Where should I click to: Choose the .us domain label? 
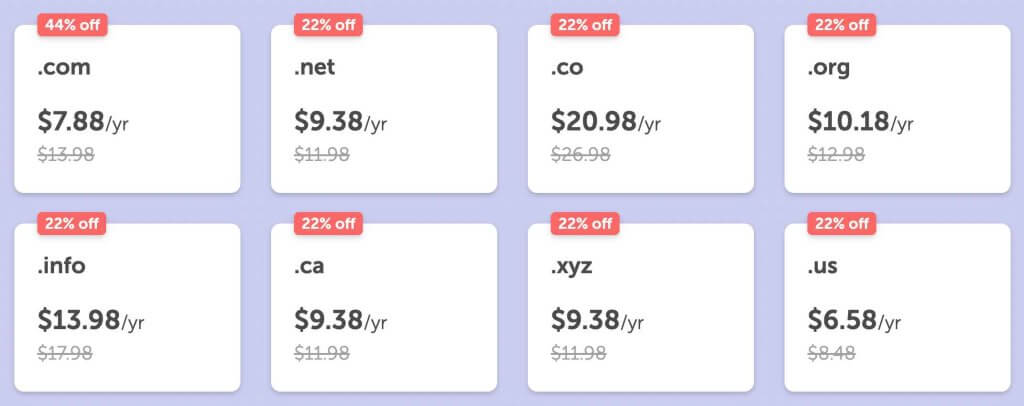pyautogui.click(x=825, y=268)
